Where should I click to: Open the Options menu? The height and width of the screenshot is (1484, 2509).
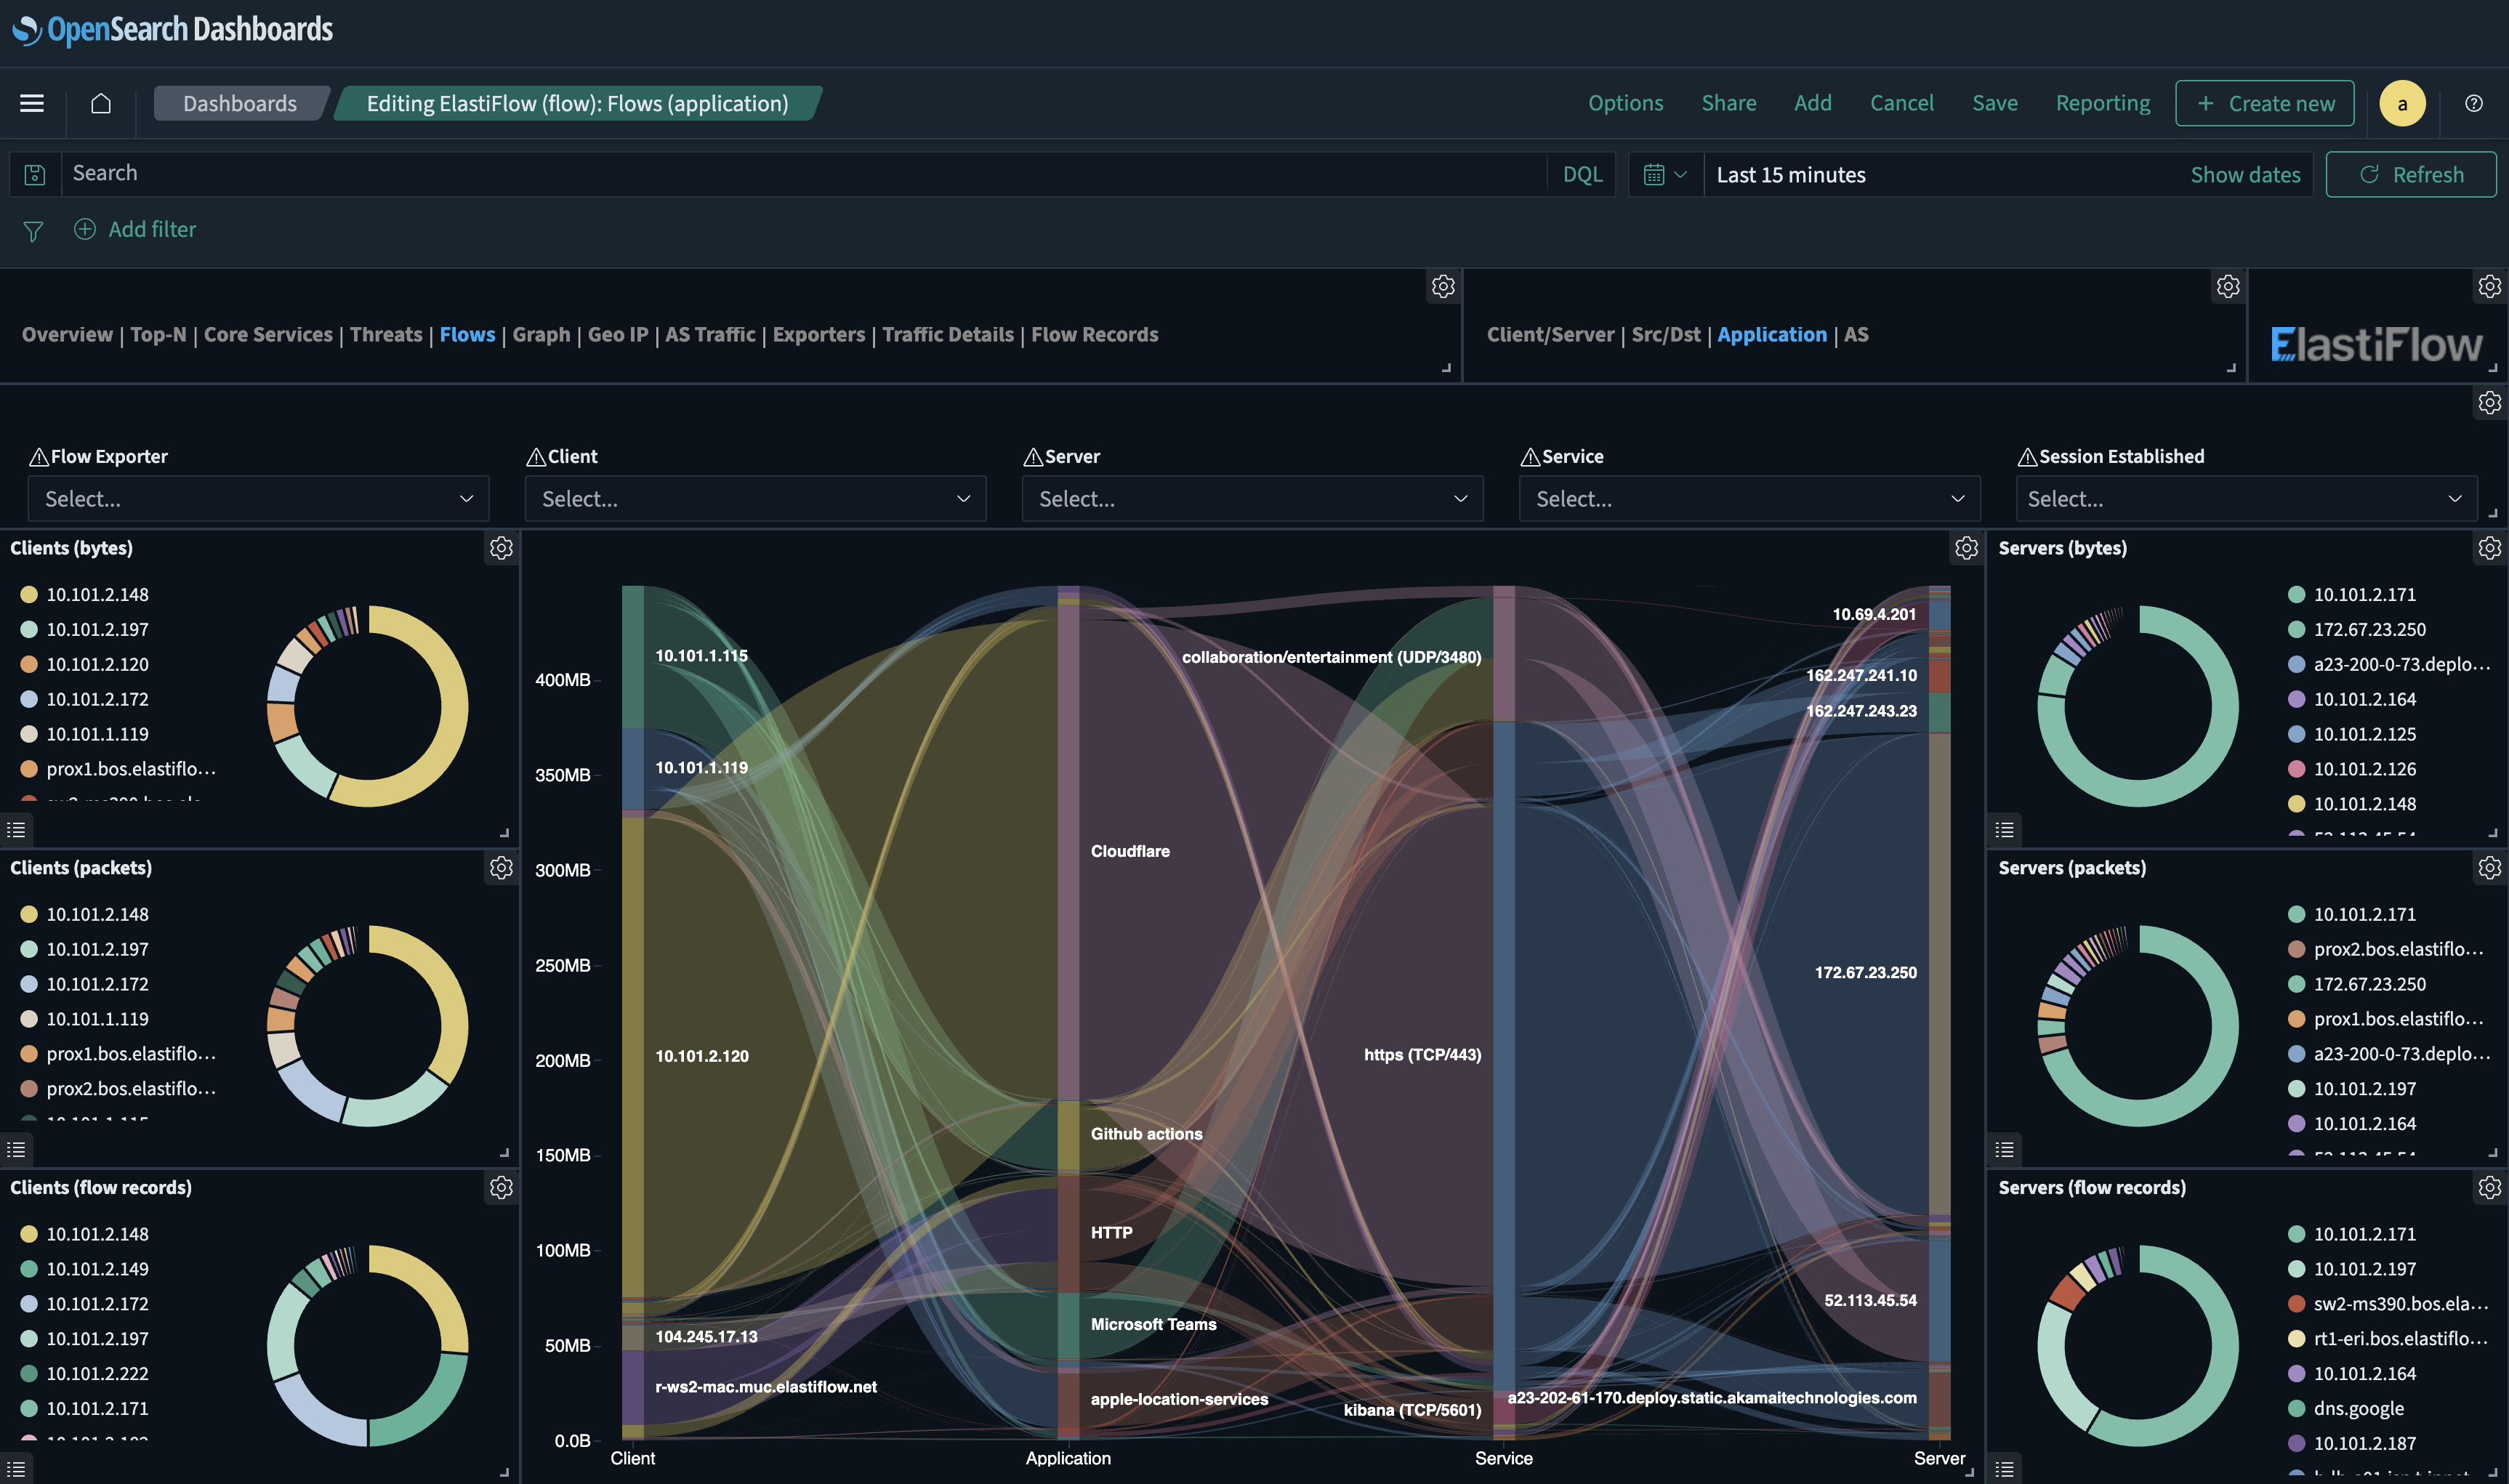[x=1625, y=103]
